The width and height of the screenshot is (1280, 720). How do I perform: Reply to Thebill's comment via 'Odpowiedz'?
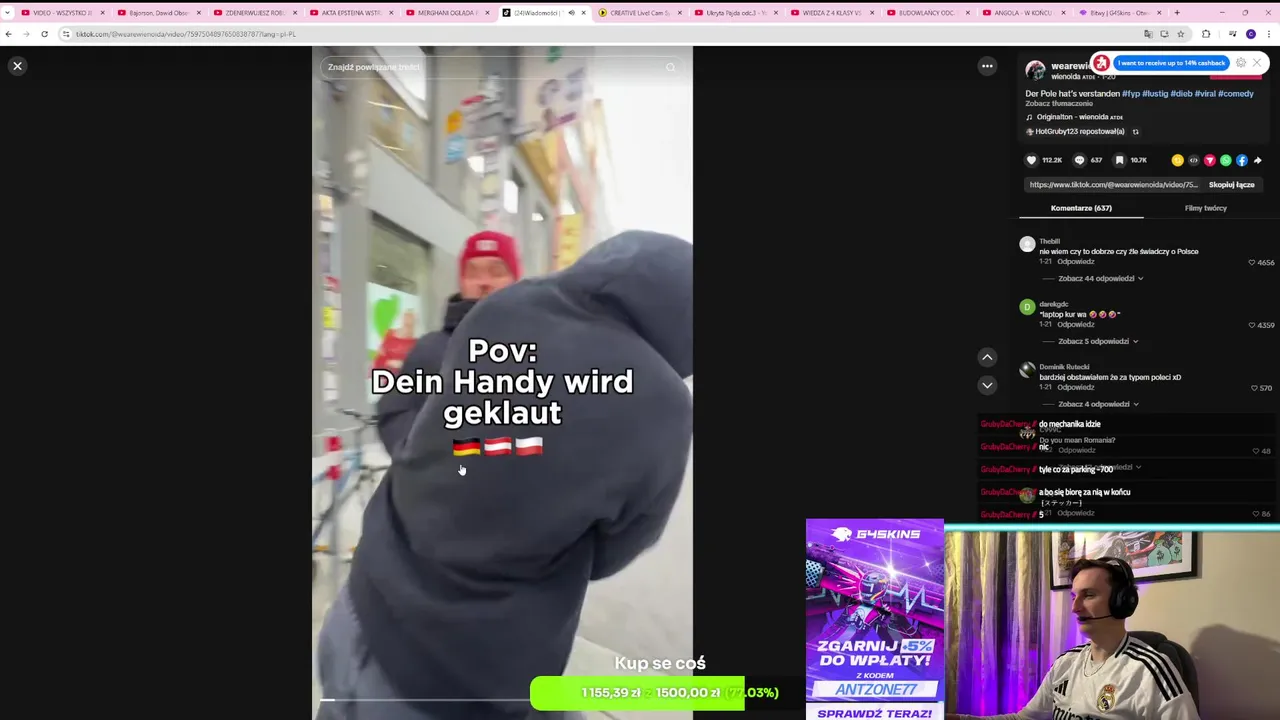(x=1076, y=262)
